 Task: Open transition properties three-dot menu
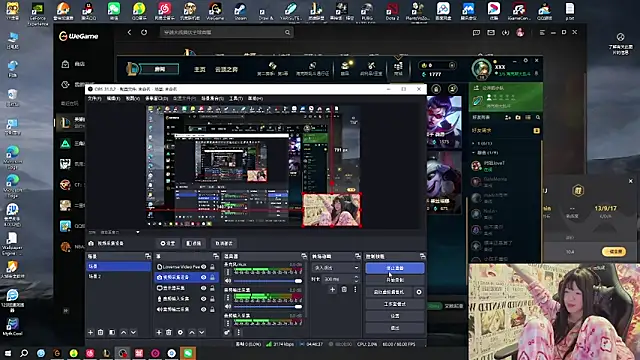[x=355, y=289]
